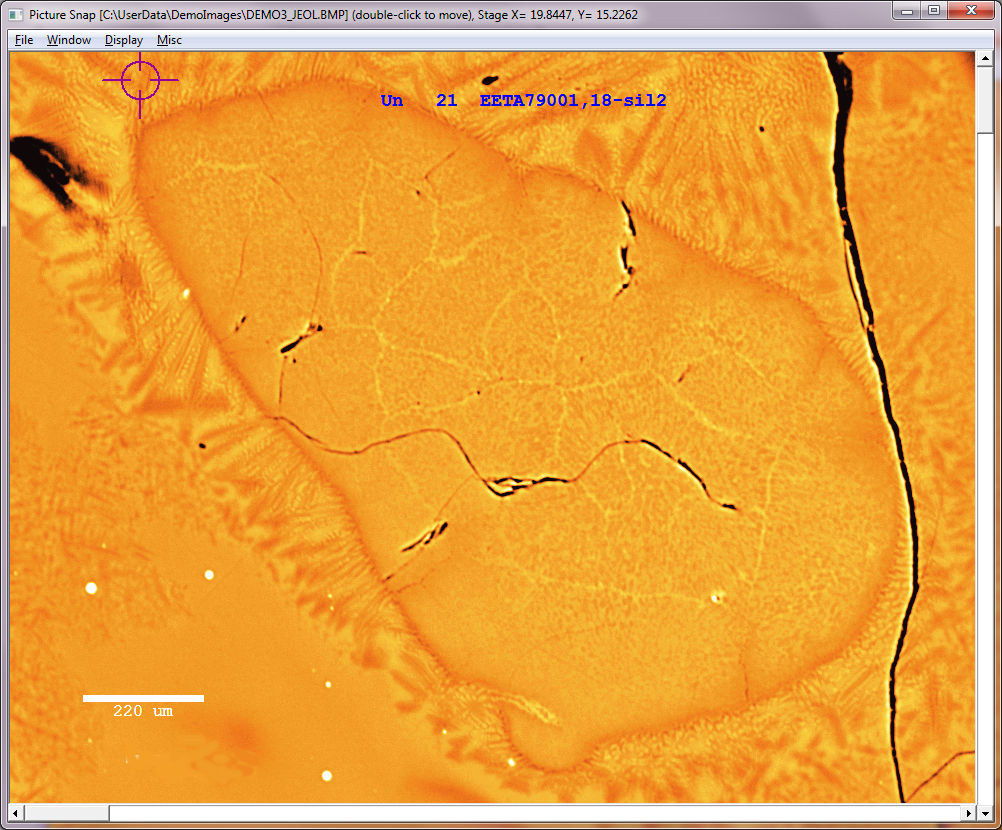Open the File menu
This screenshot has height=830, width=1002.
pyautogui.click(x=24, y=40)
